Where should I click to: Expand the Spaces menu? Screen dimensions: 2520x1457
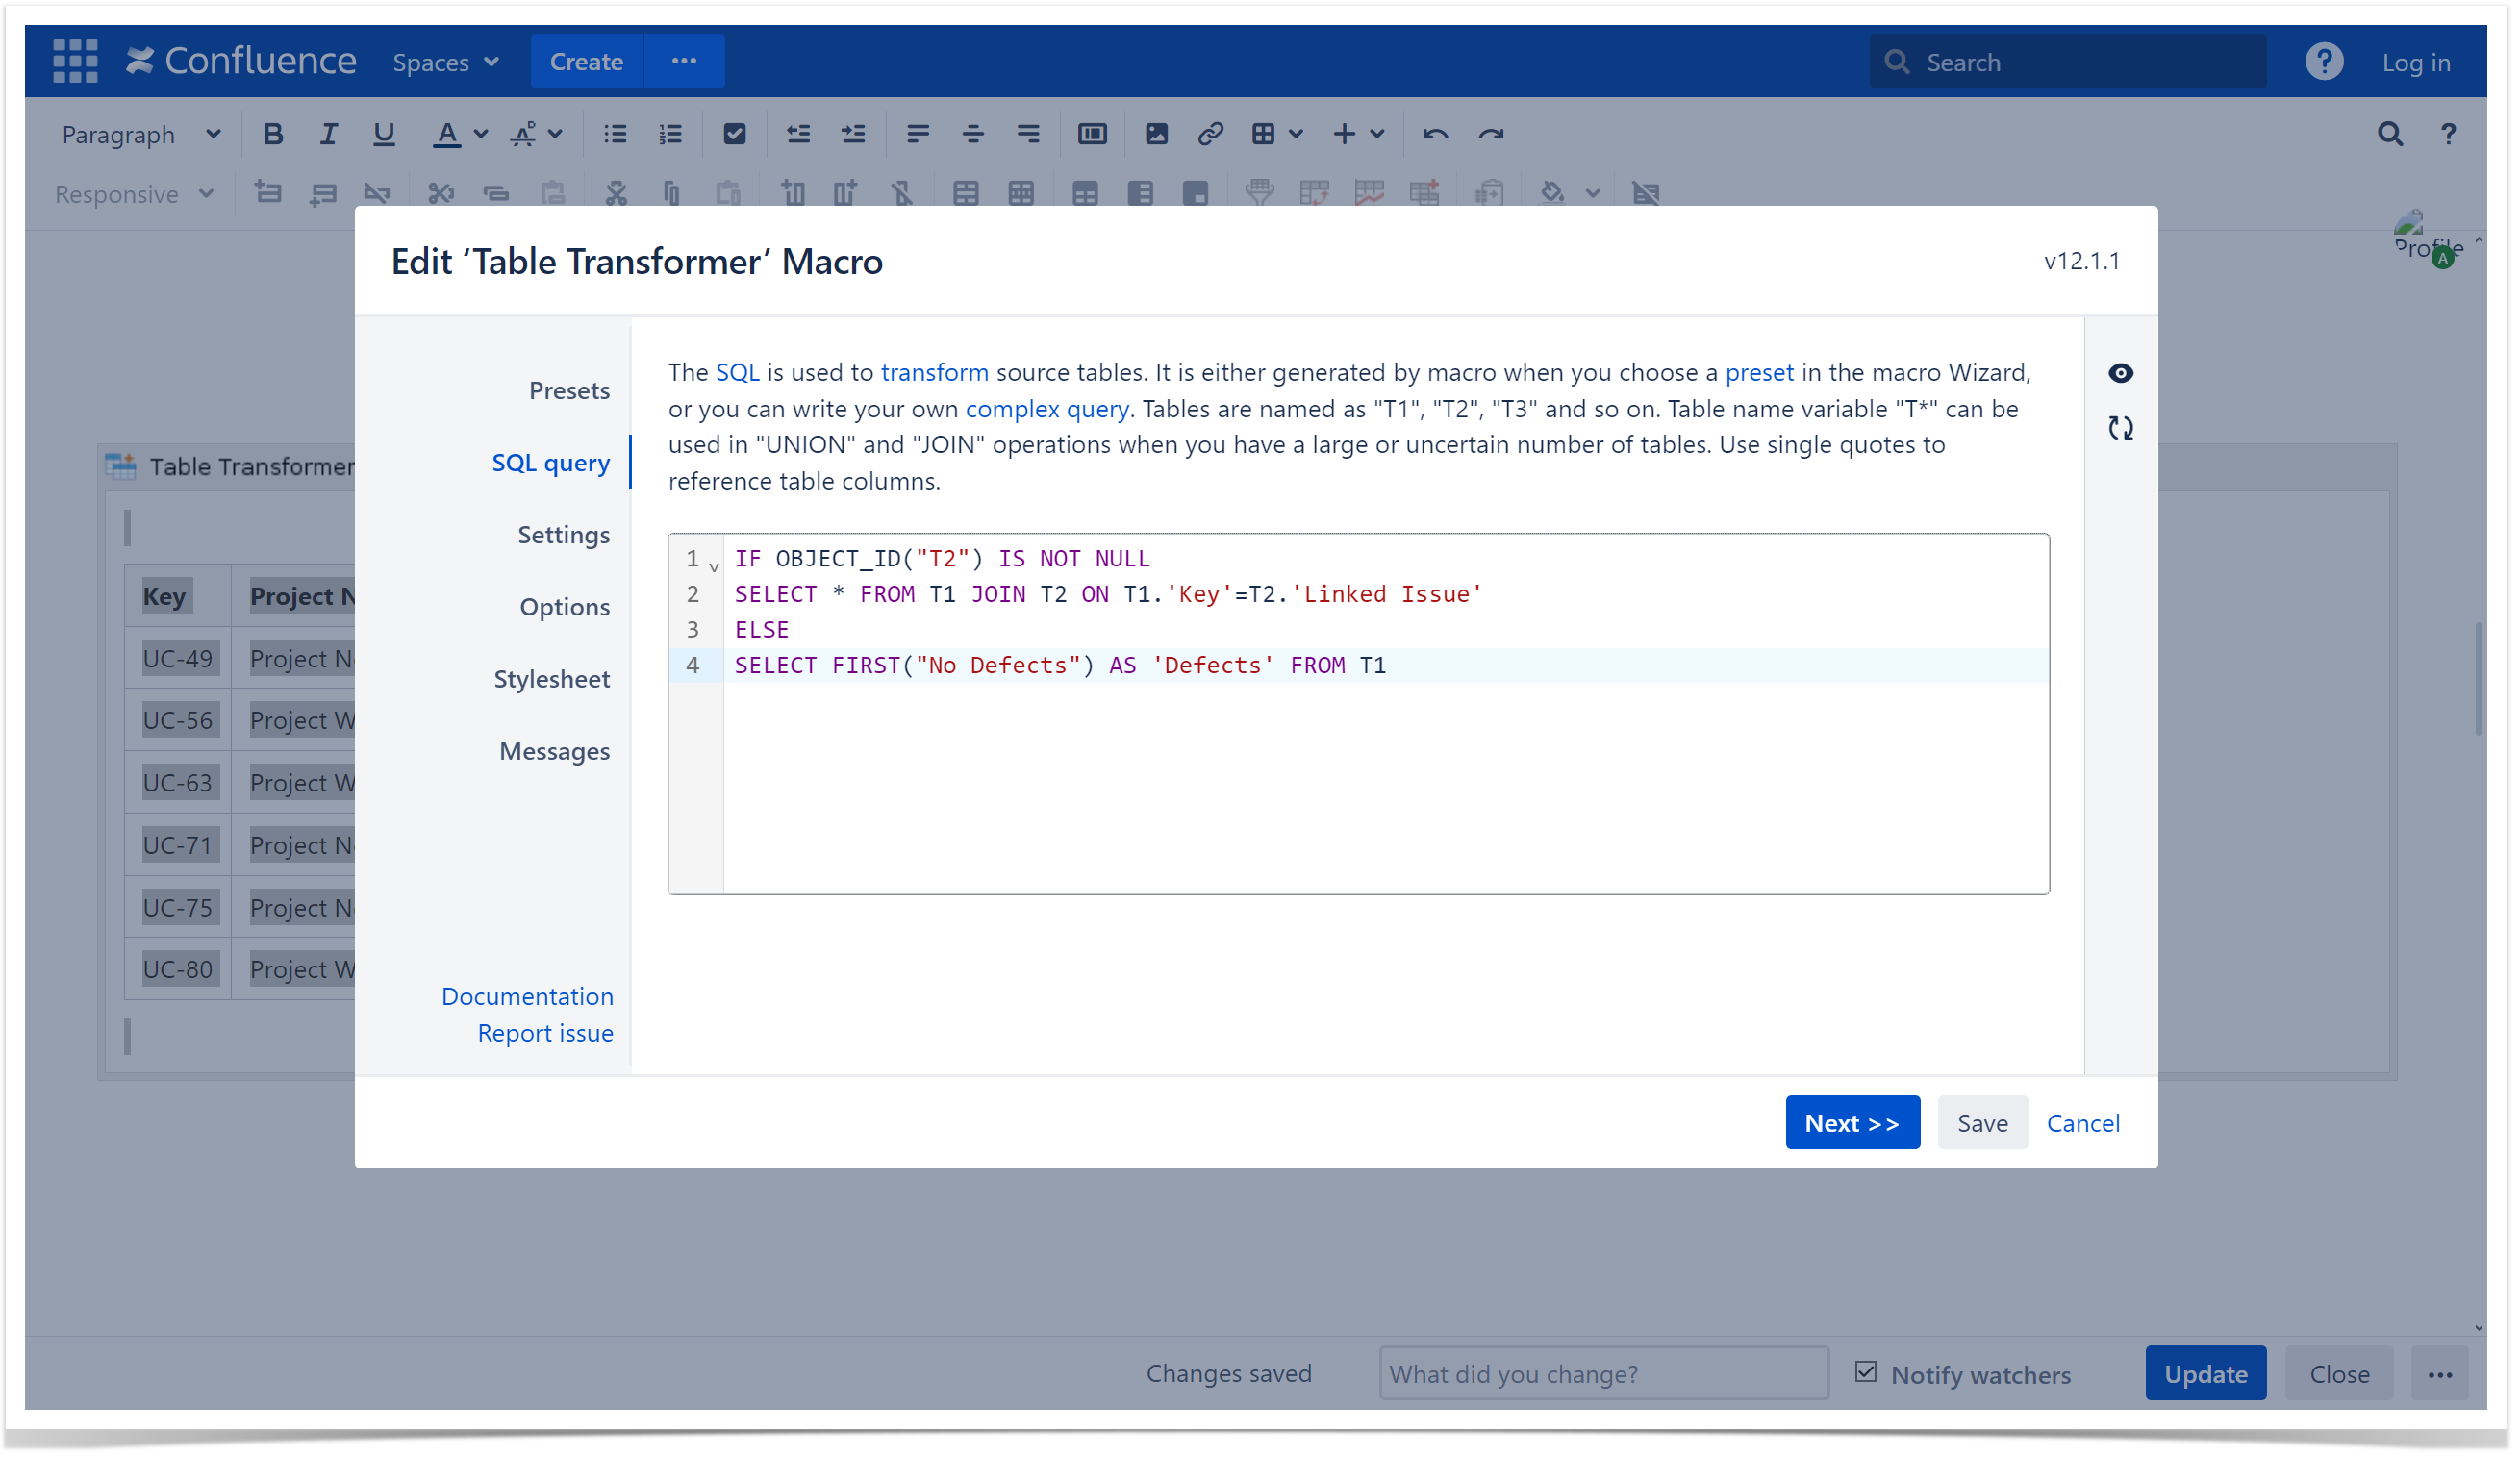point(446,62)
